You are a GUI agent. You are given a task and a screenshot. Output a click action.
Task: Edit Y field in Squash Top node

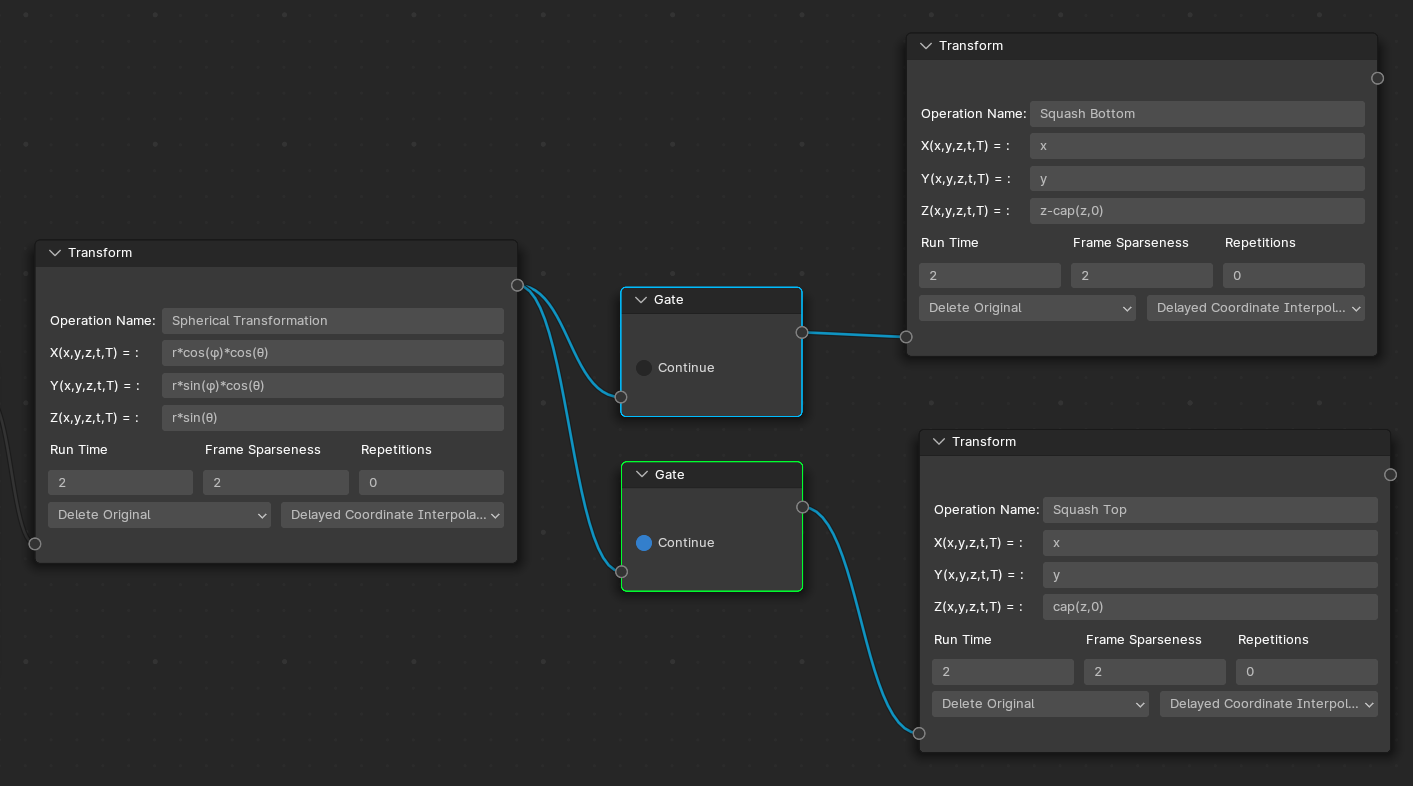point(1210,575)
